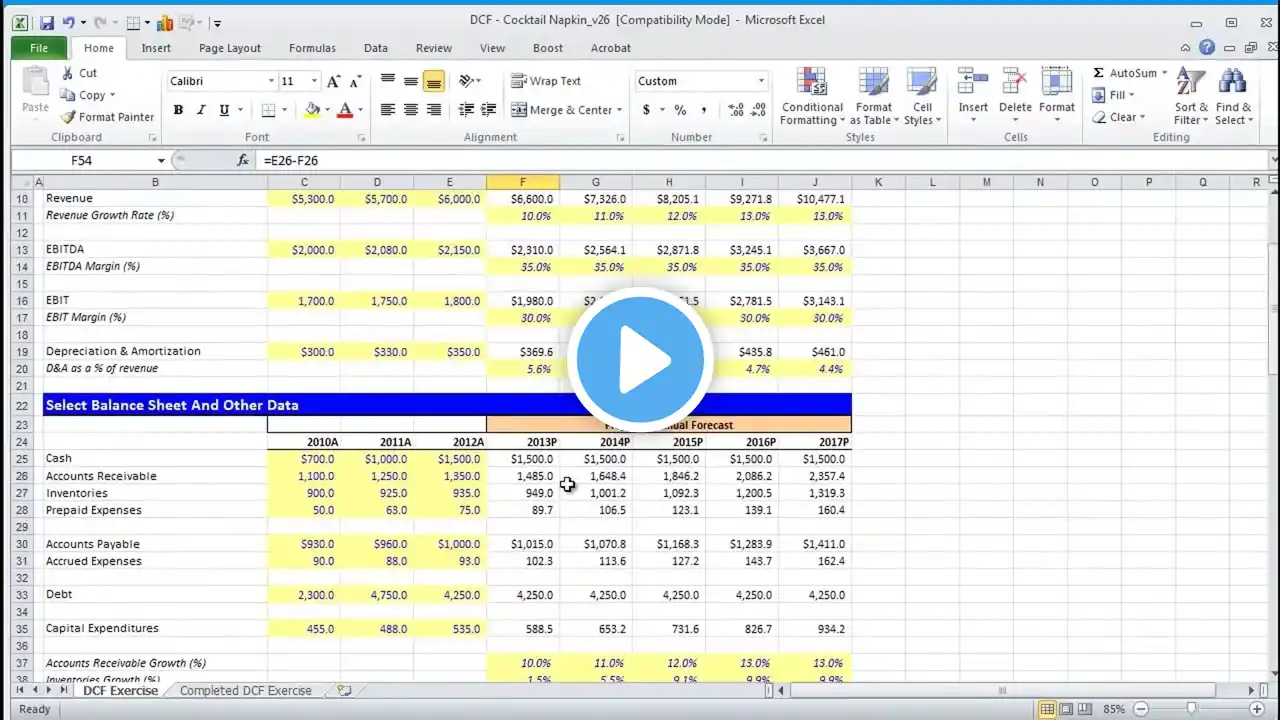
Task: Toggle the highlighted Bottom Align button
Action: tap(434, 81)
